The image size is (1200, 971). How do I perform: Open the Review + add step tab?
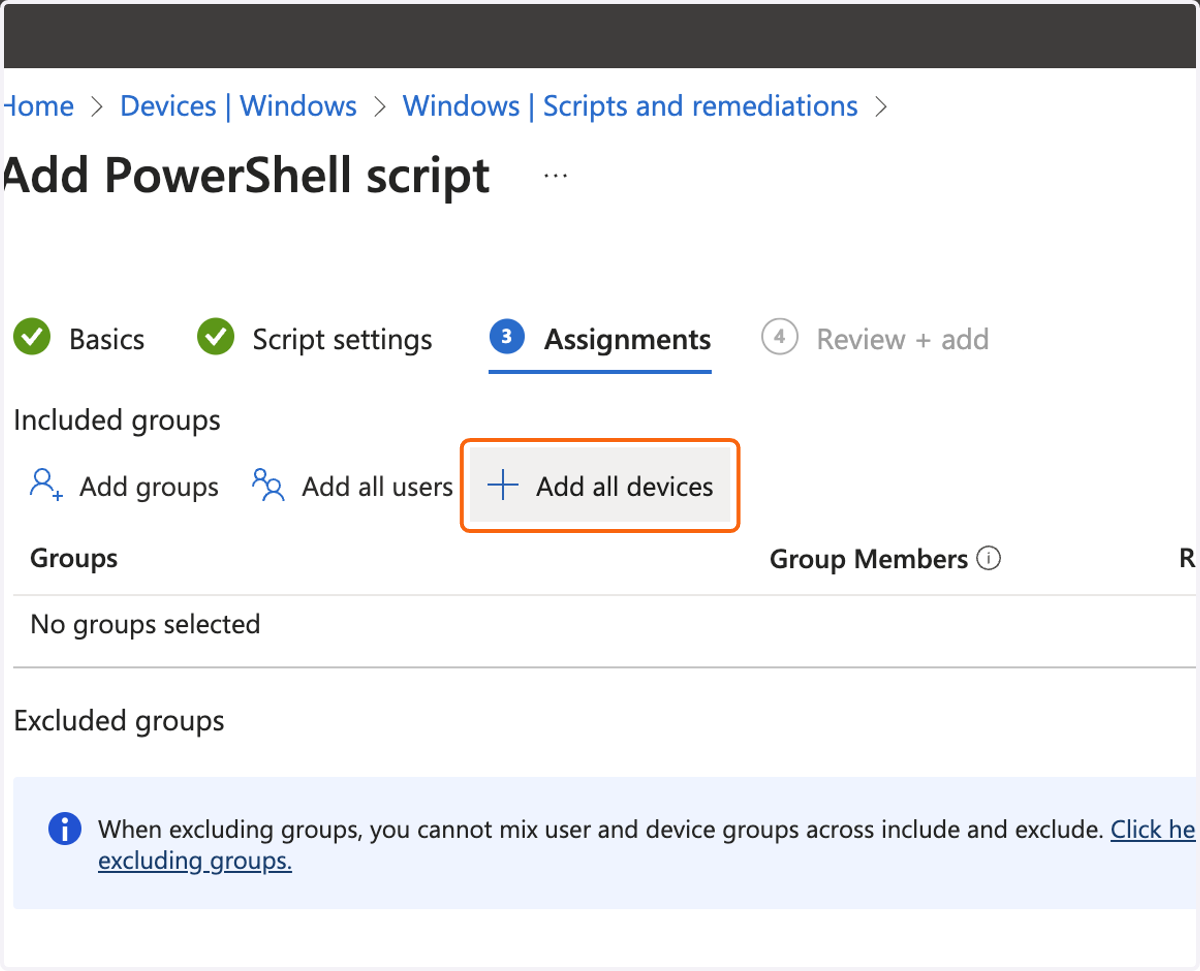click(x=875, y=339)
